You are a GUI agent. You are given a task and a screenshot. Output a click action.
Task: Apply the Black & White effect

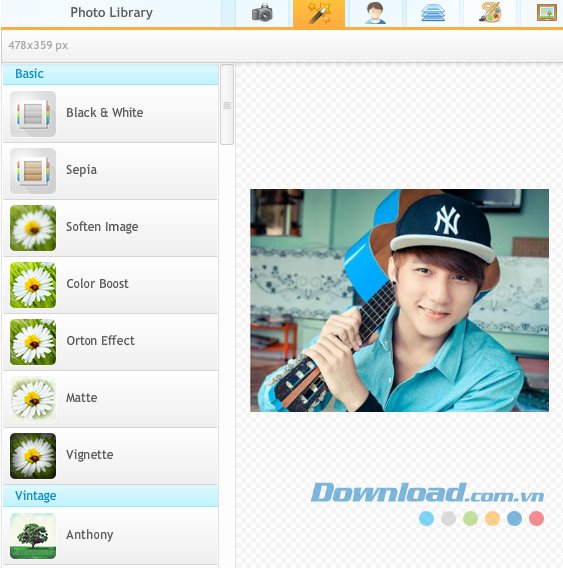pos(110,114)
